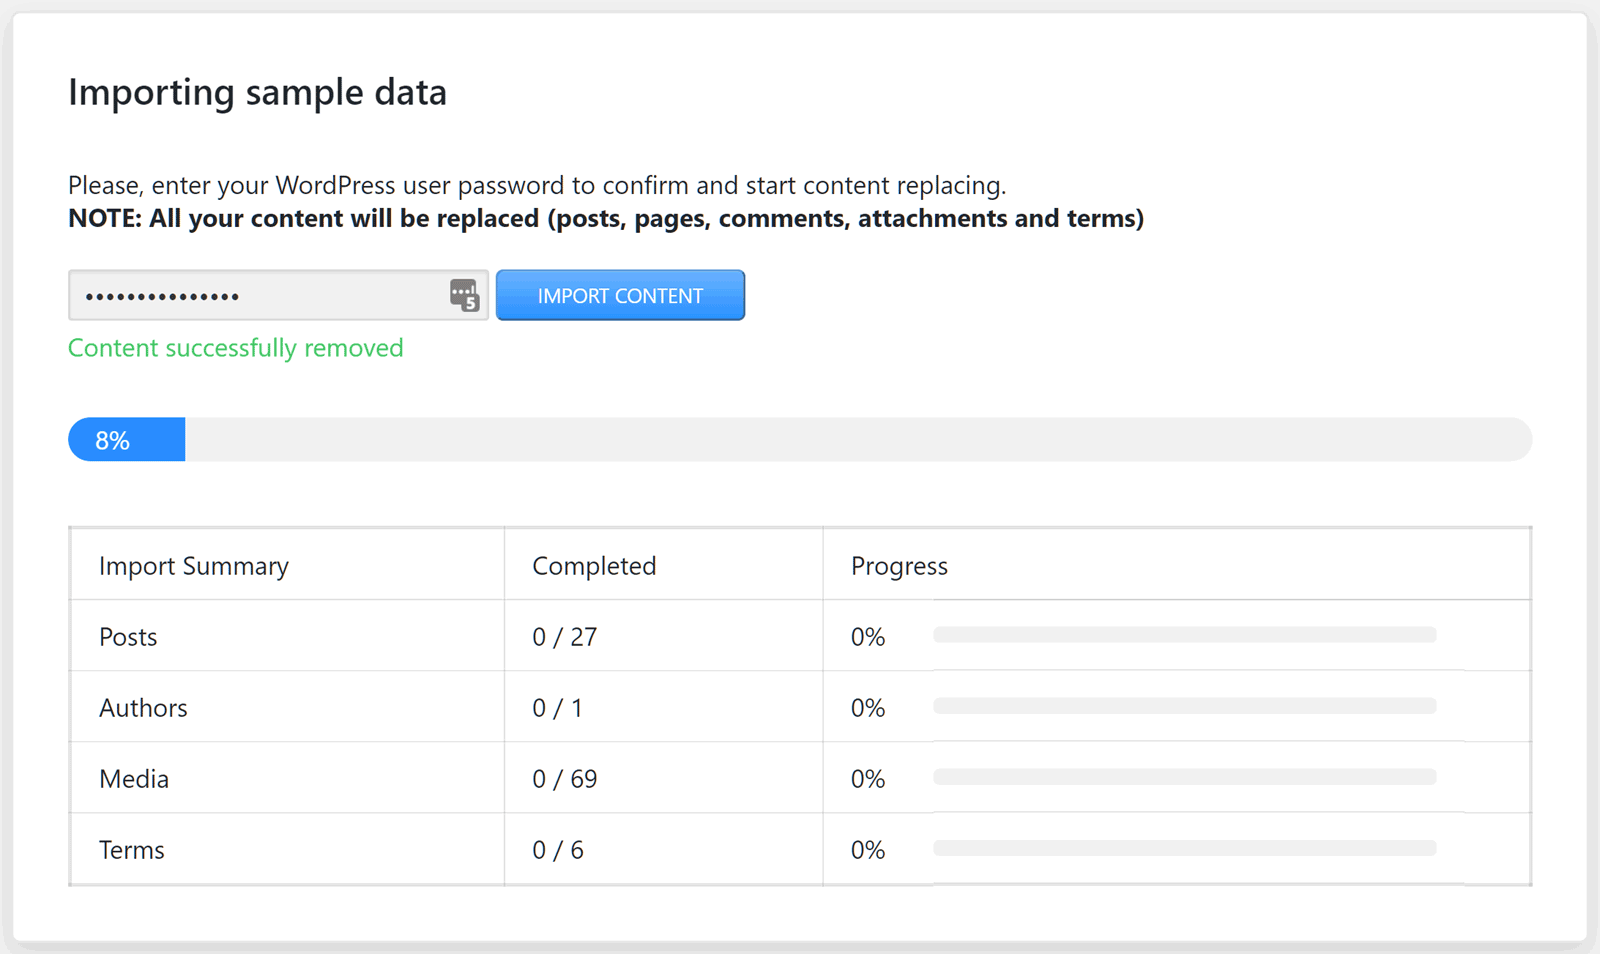1600x954 pixels.
Task: Click the IMPORT CONTENT button
Action: tap(620, 295)
